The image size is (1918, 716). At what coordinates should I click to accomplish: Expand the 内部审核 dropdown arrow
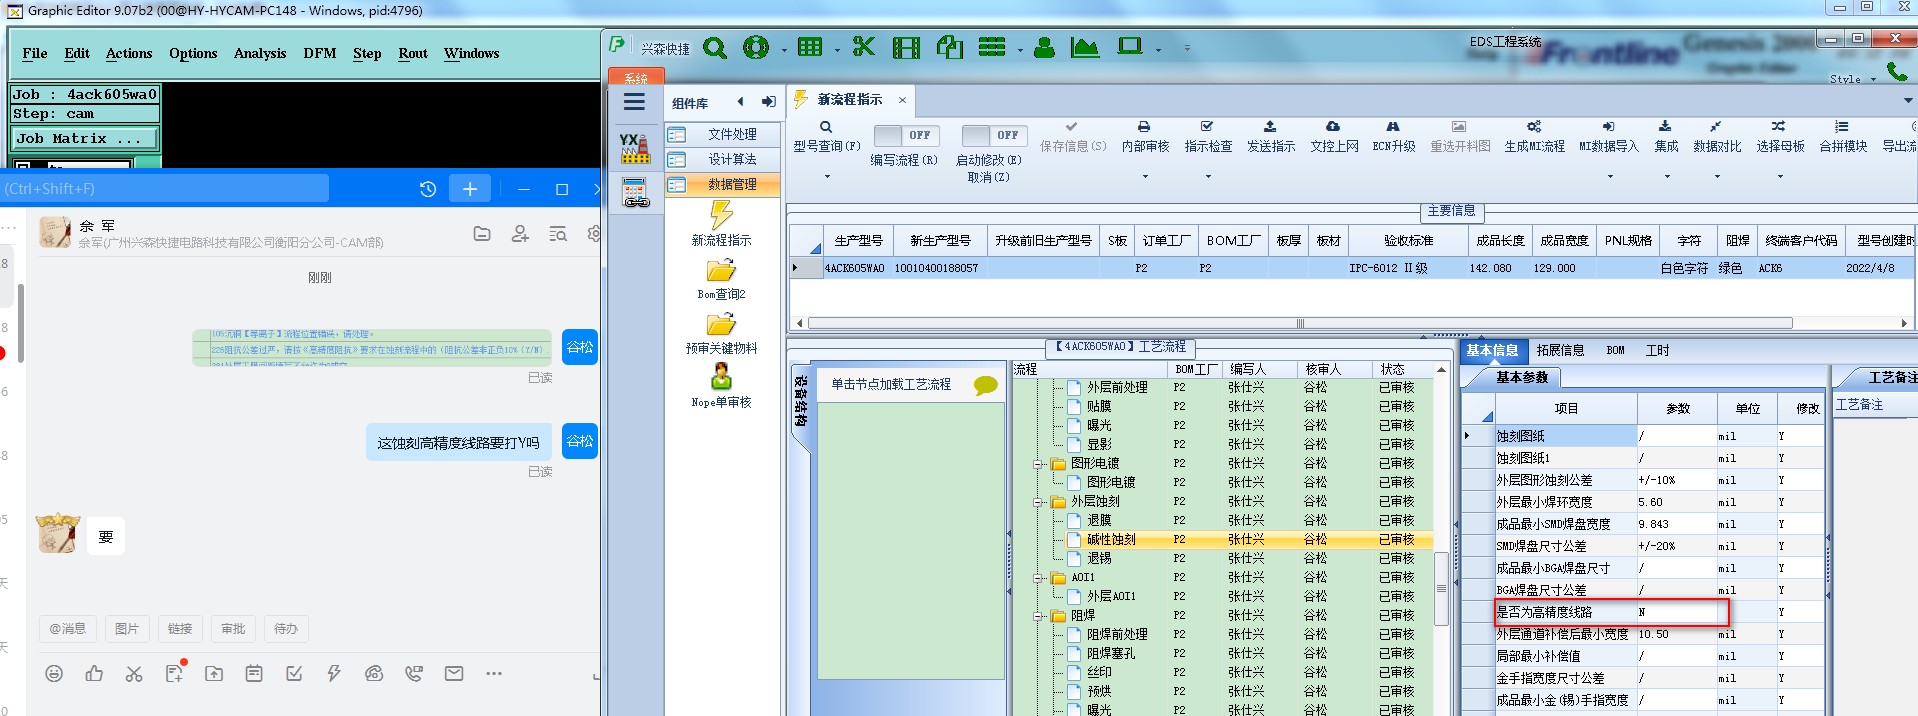click(x=1145, y=177)
